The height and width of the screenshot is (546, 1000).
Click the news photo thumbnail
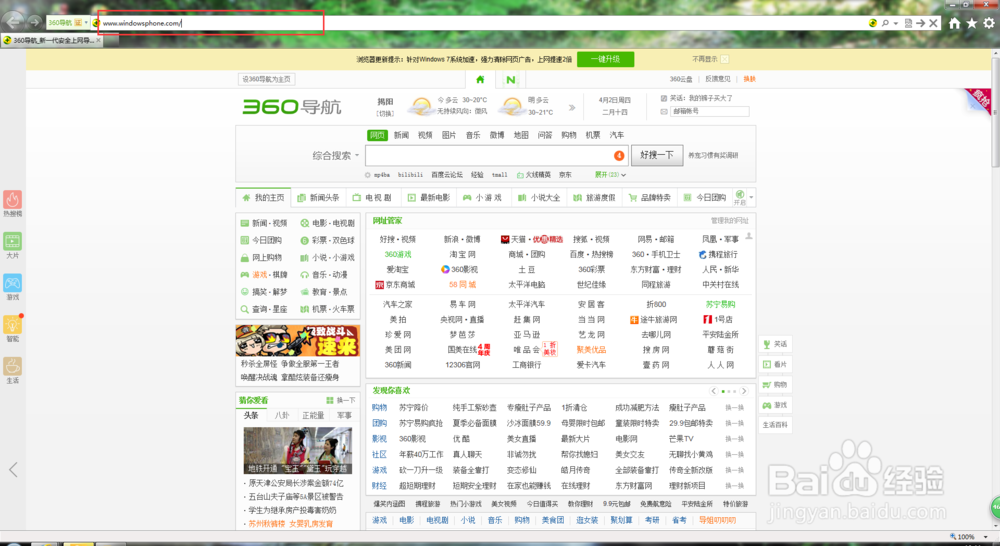[298, 451]
